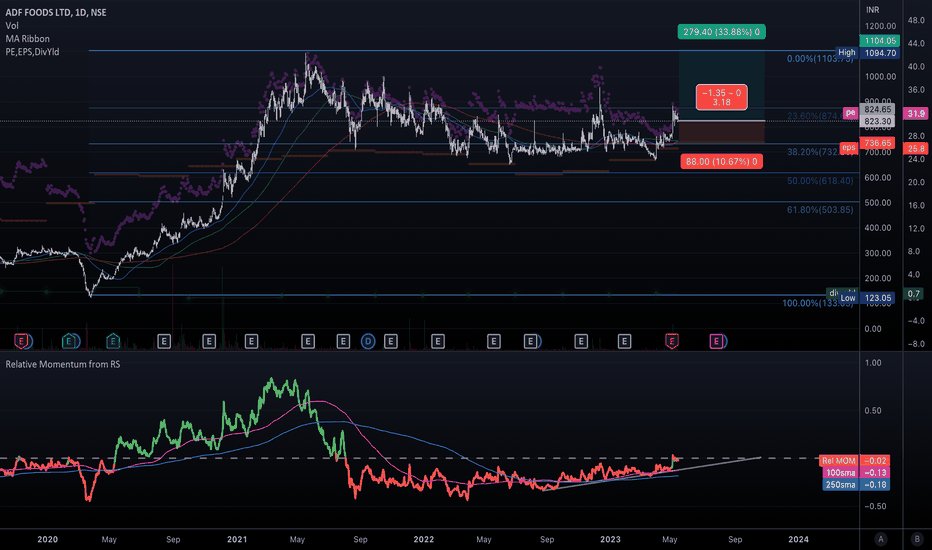Open earnings marker just before Sep 2021
The height and width of the screenshot is (550, 932).
343,341
